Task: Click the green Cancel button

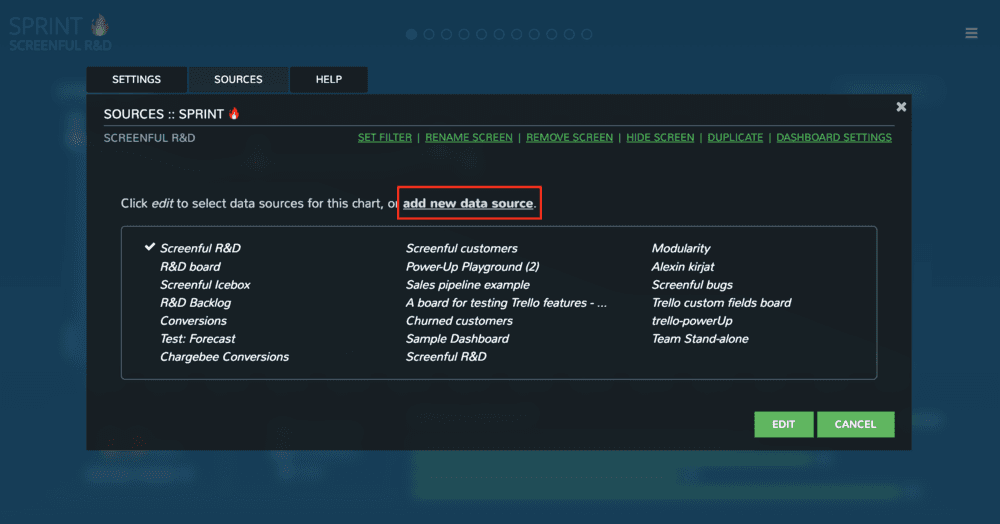Action: 855,425
